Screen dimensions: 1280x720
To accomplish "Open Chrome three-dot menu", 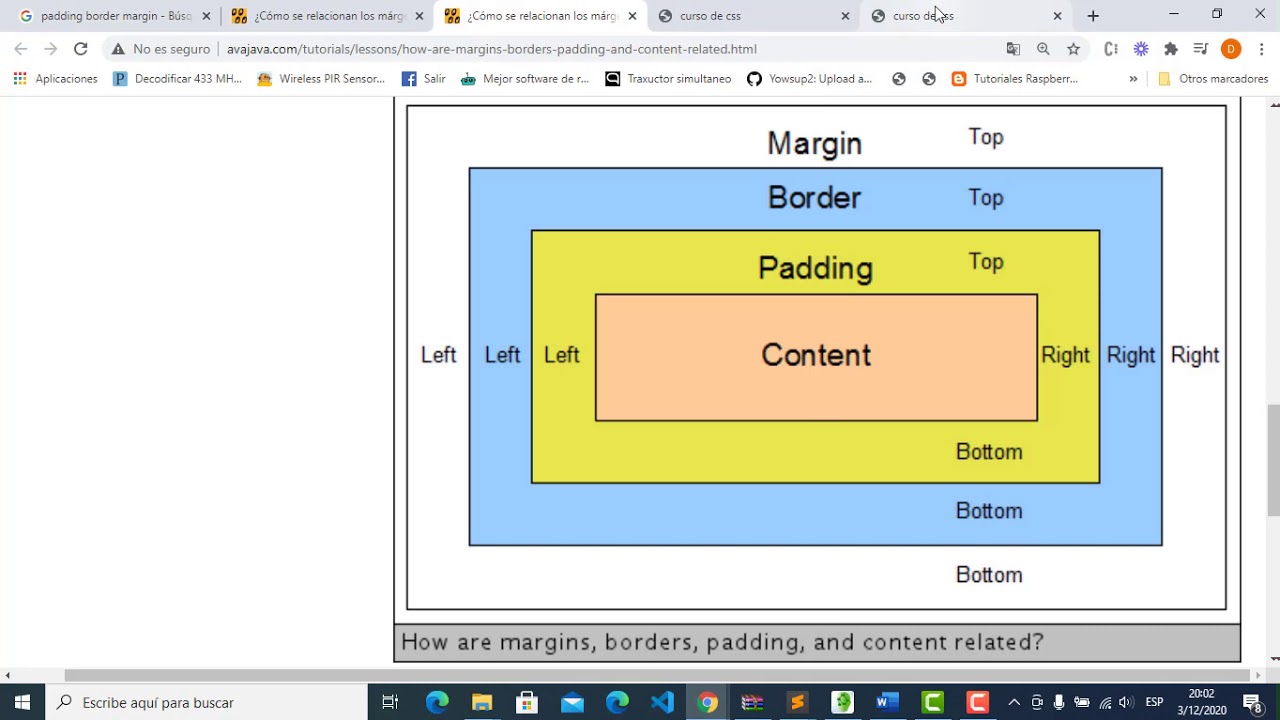I will 1261,48.
